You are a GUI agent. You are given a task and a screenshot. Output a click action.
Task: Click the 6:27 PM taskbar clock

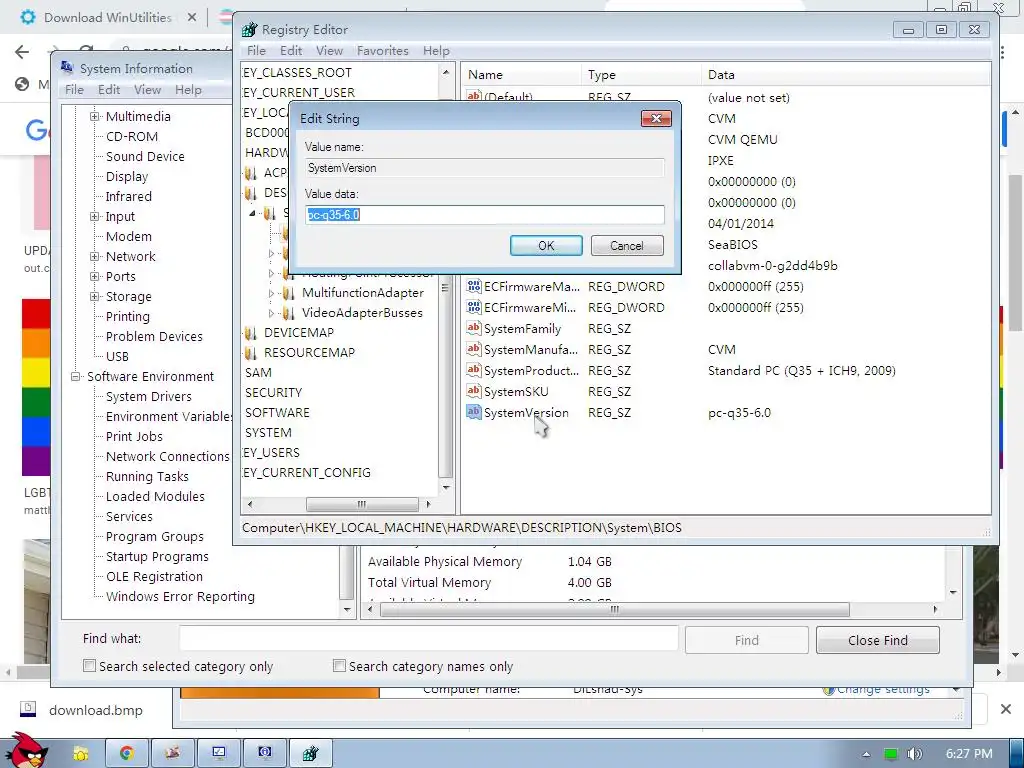(969, 754)
